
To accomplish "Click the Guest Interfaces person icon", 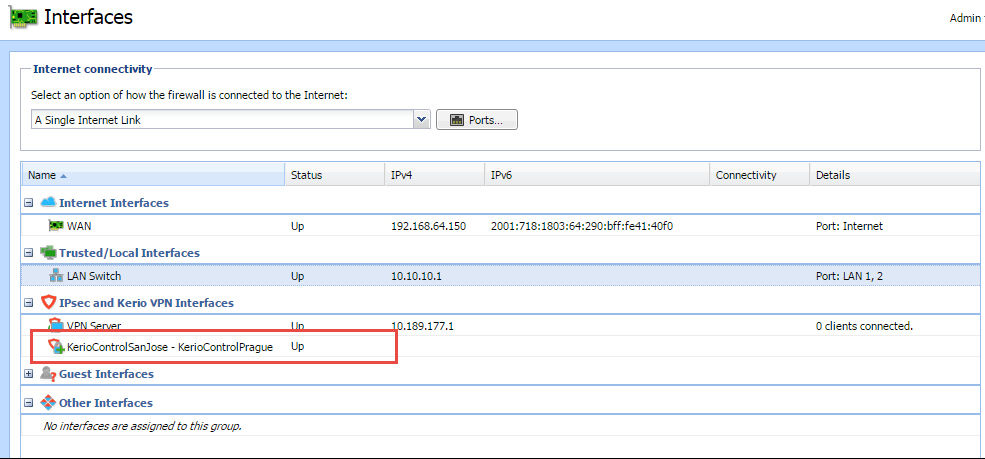I will pos(48,374).
